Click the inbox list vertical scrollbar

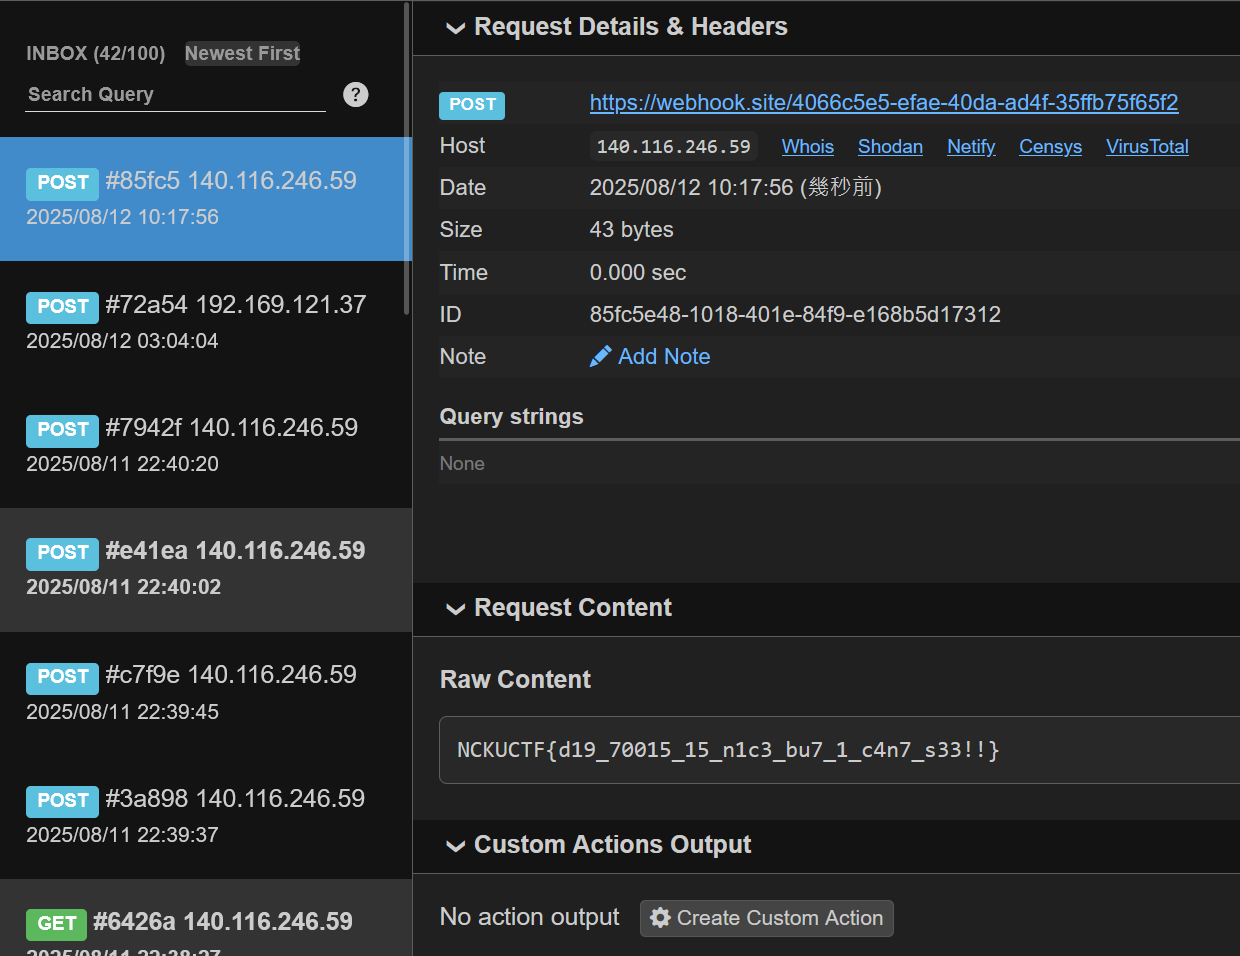(x=407, y=160)
